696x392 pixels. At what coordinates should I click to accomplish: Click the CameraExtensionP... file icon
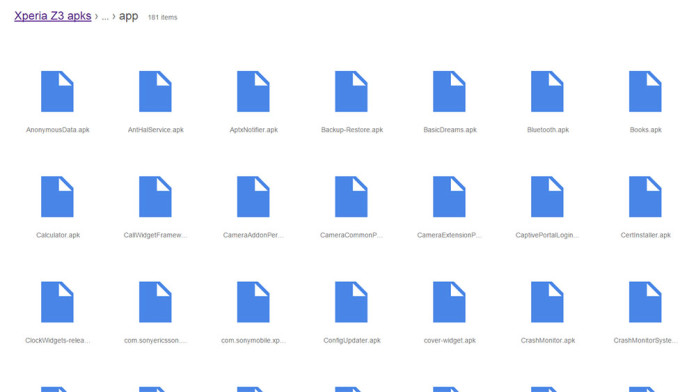pyautogui.click(x=449, y=197)
